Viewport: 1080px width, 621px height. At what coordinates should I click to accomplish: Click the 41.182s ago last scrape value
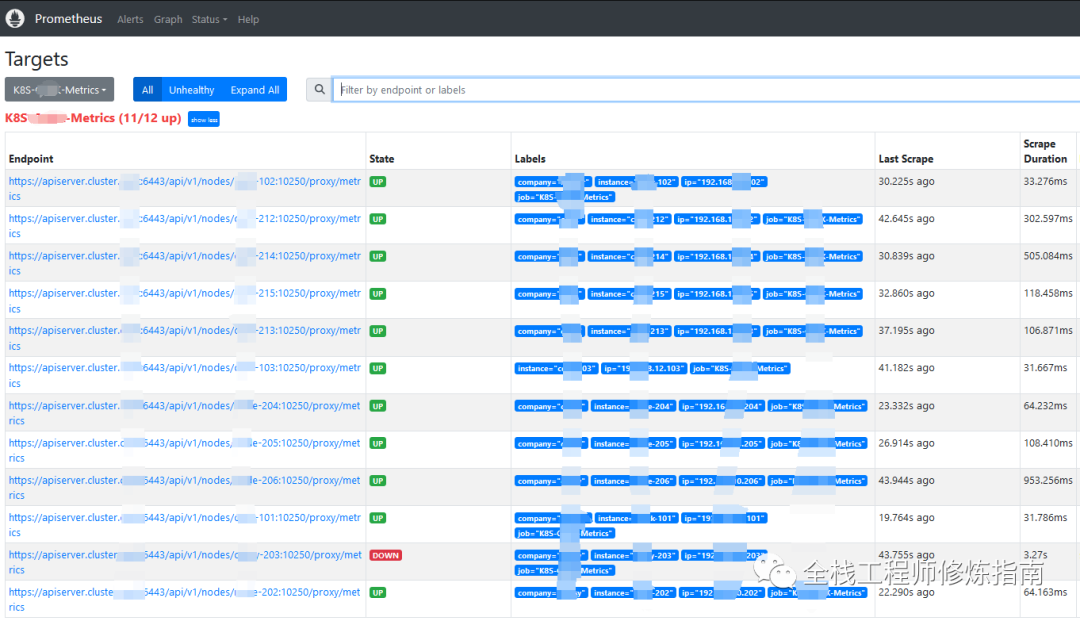(x=906, y=368)
